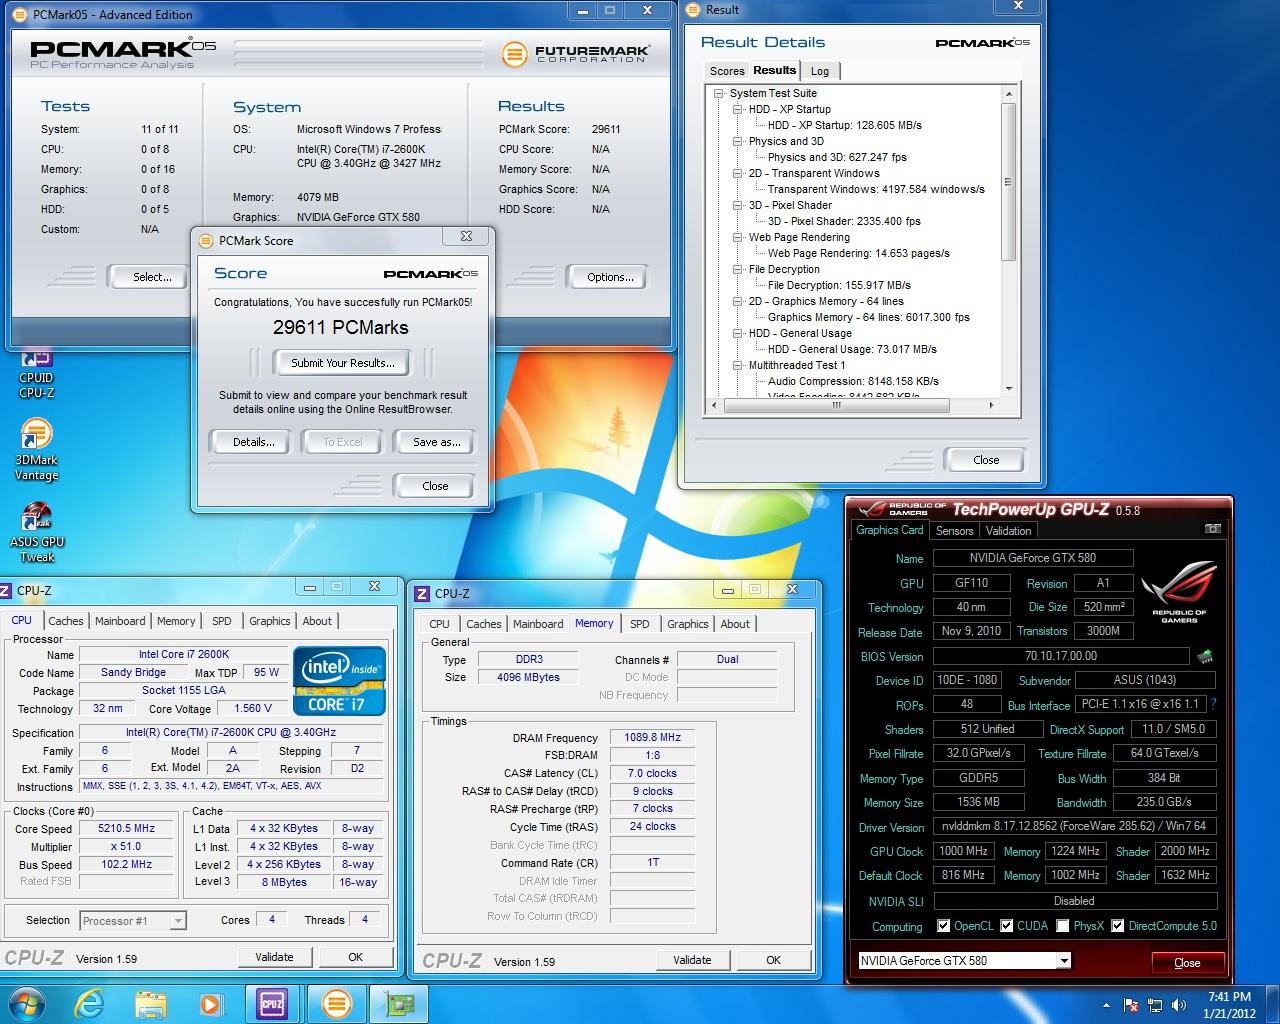Collapse the File Decryption node
Viewport: 1280px width, 1024px height.
[737, 269]
